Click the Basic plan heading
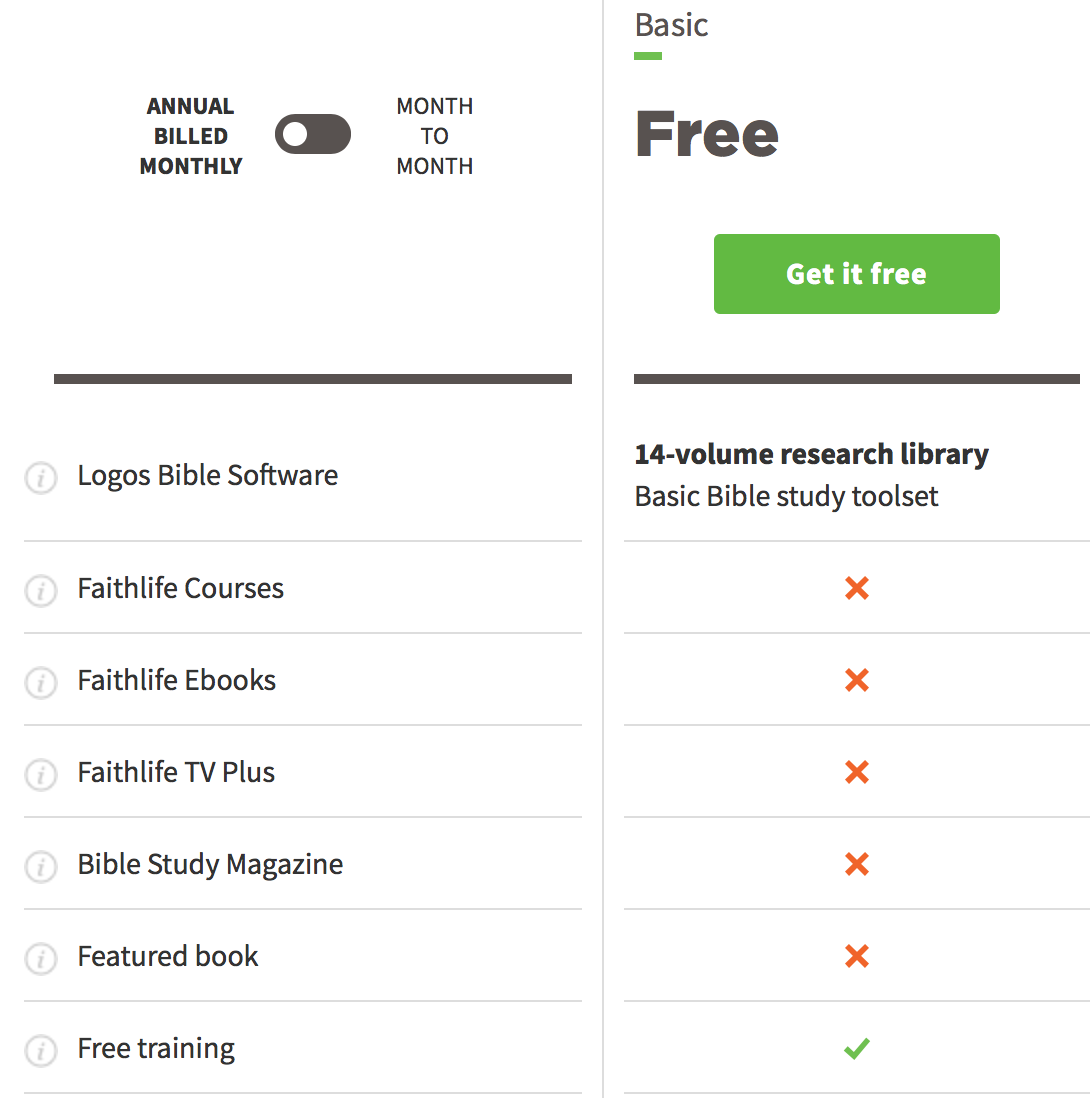This screenshot has height=1098, width=1090. tap(671, 25)
